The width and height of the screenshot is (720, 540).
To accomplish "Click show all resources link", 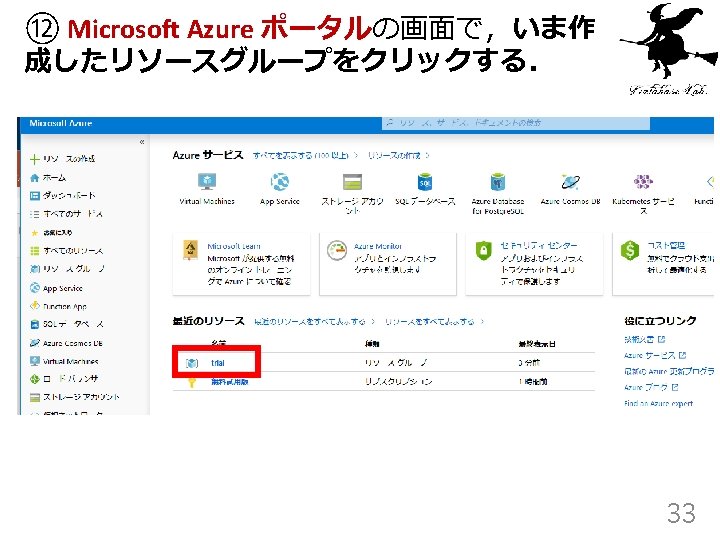I will [x=429, y=322].
